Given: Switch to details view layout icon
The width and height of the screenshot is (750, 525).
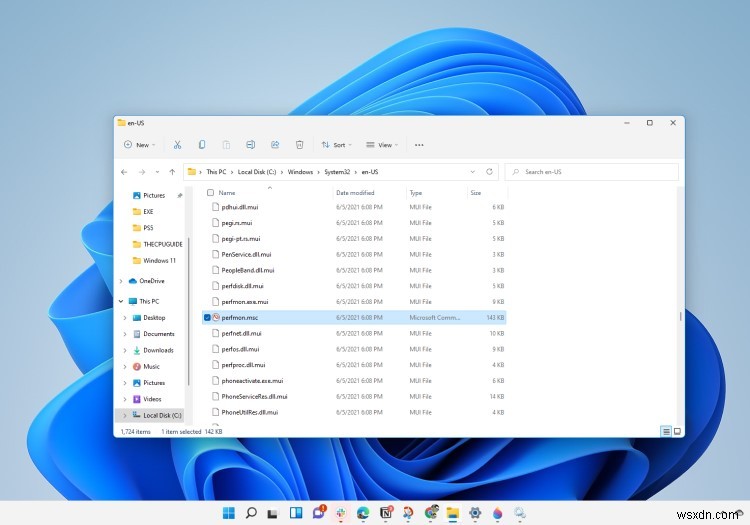Looking at the screenshot, I should click(x=666, y=431).
